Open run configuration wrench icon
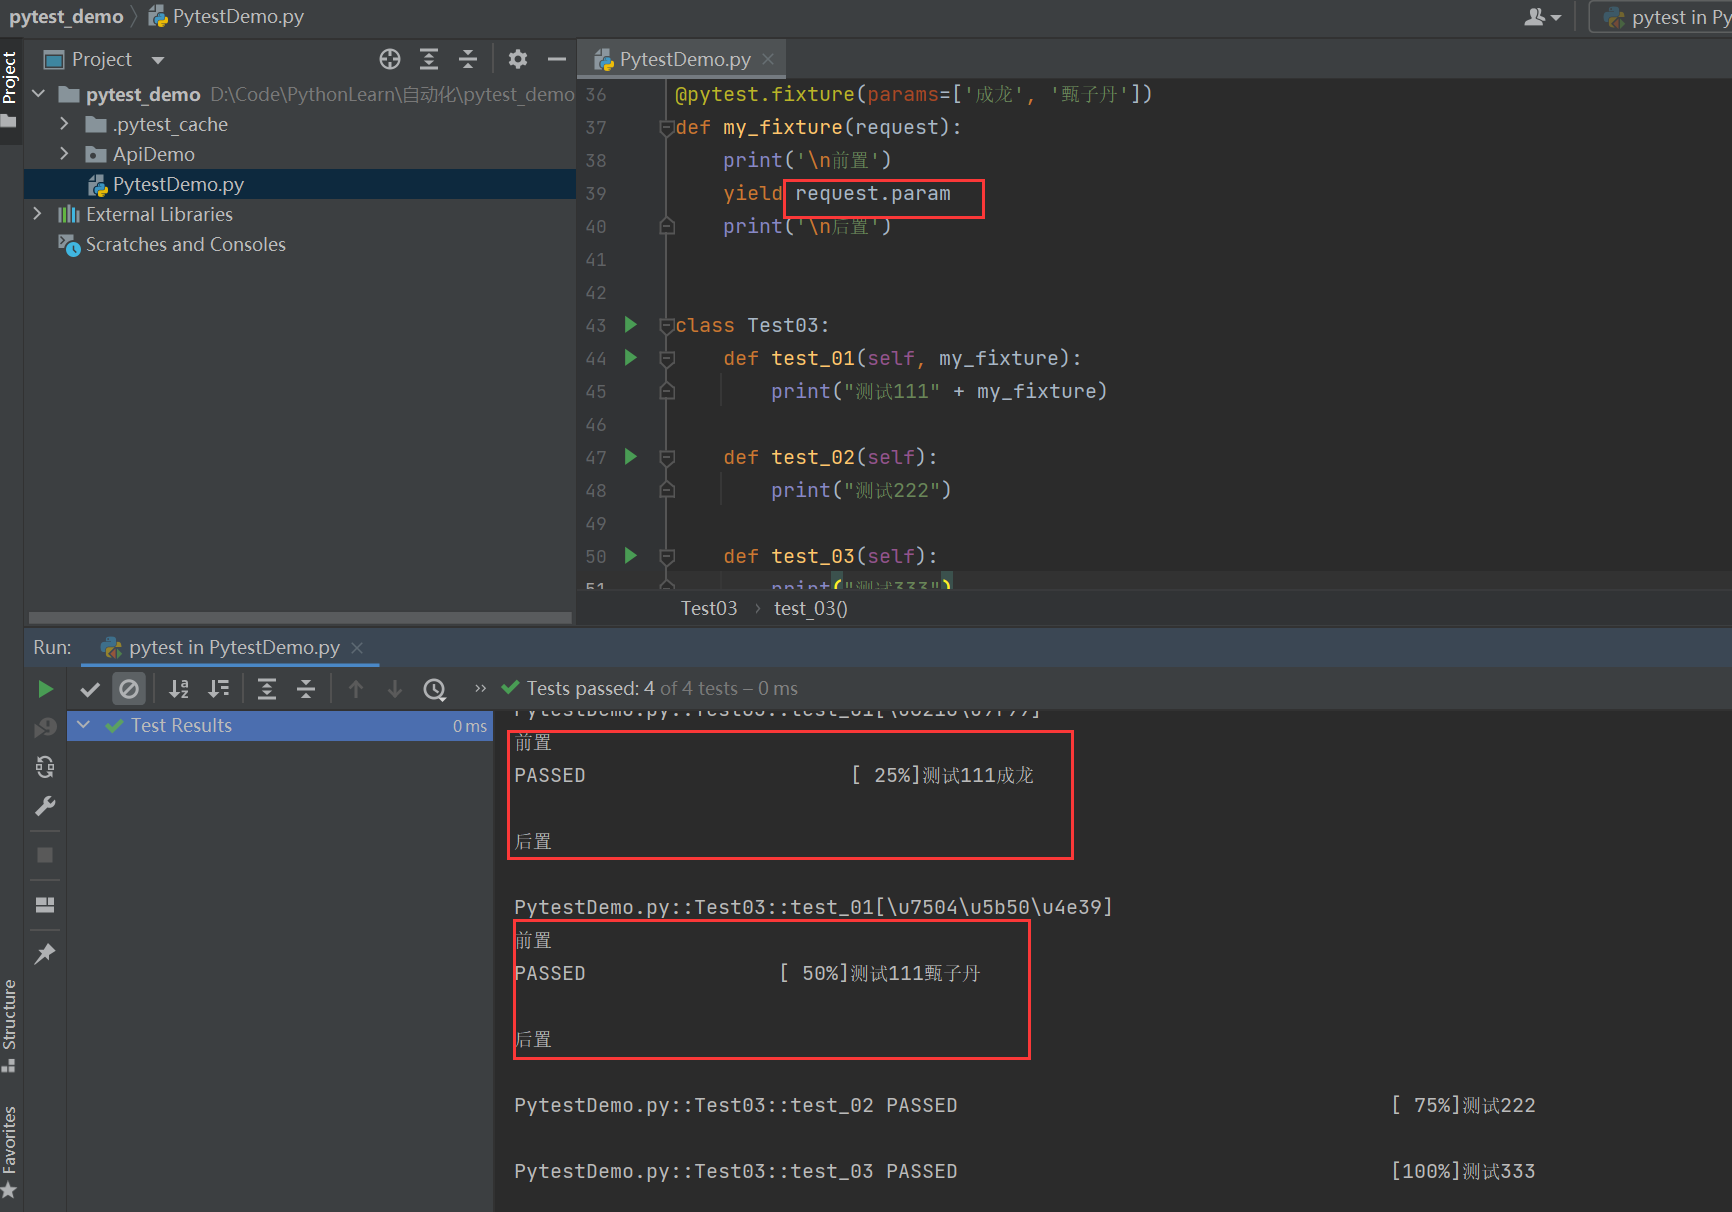 click(45, 806)
